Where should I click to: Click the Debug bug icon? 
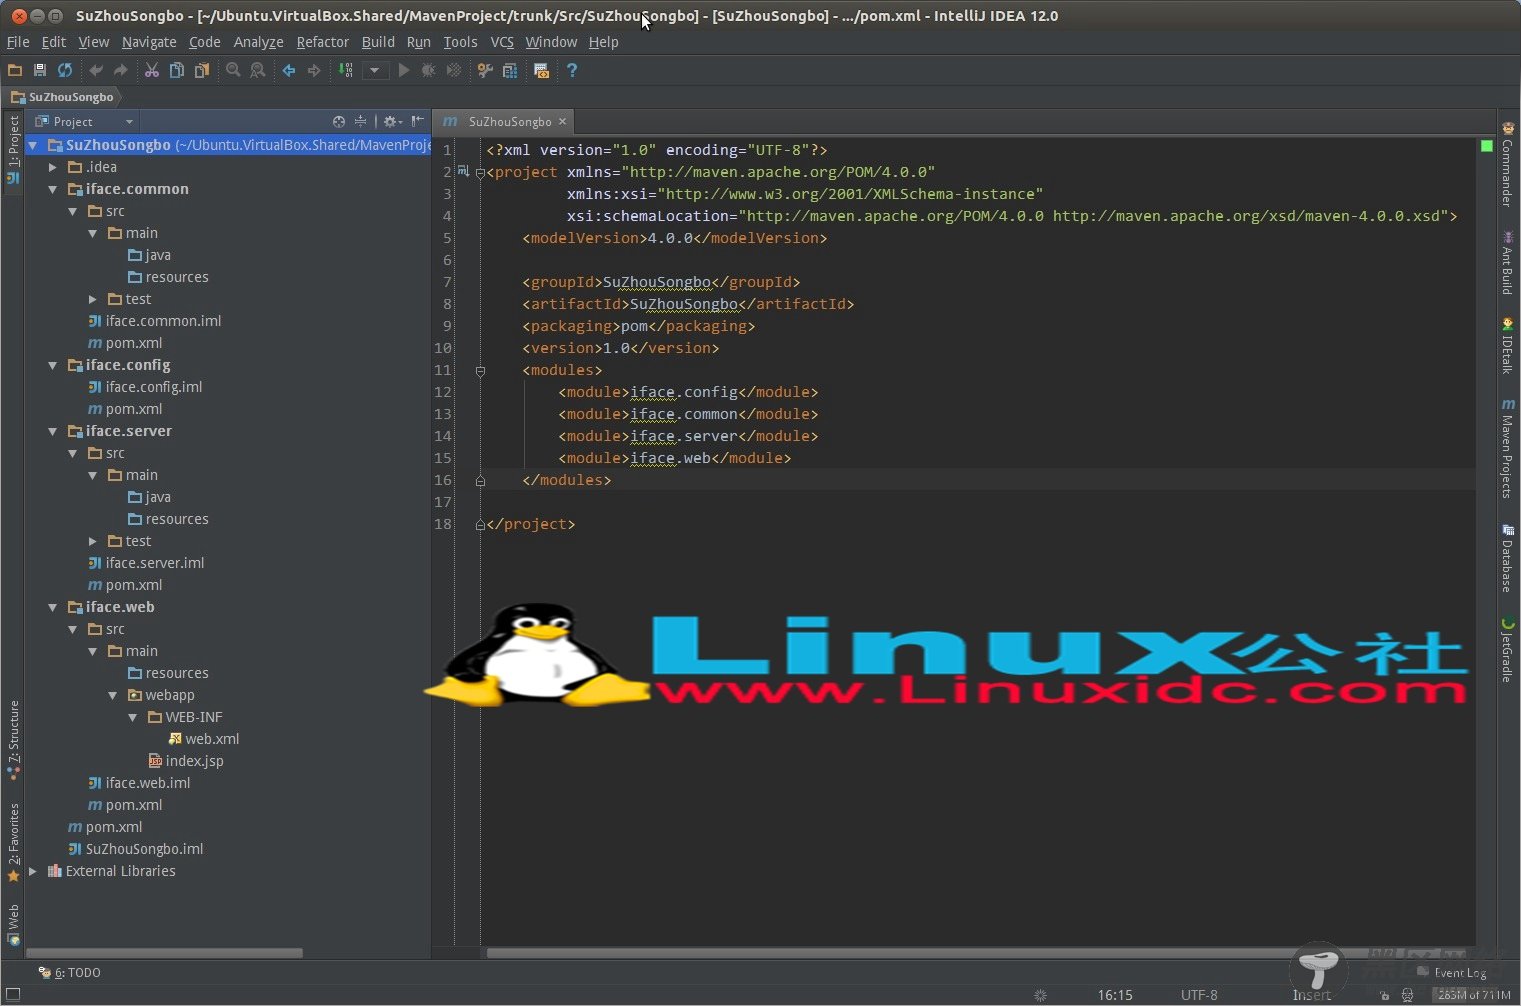[x=429, y=70]
